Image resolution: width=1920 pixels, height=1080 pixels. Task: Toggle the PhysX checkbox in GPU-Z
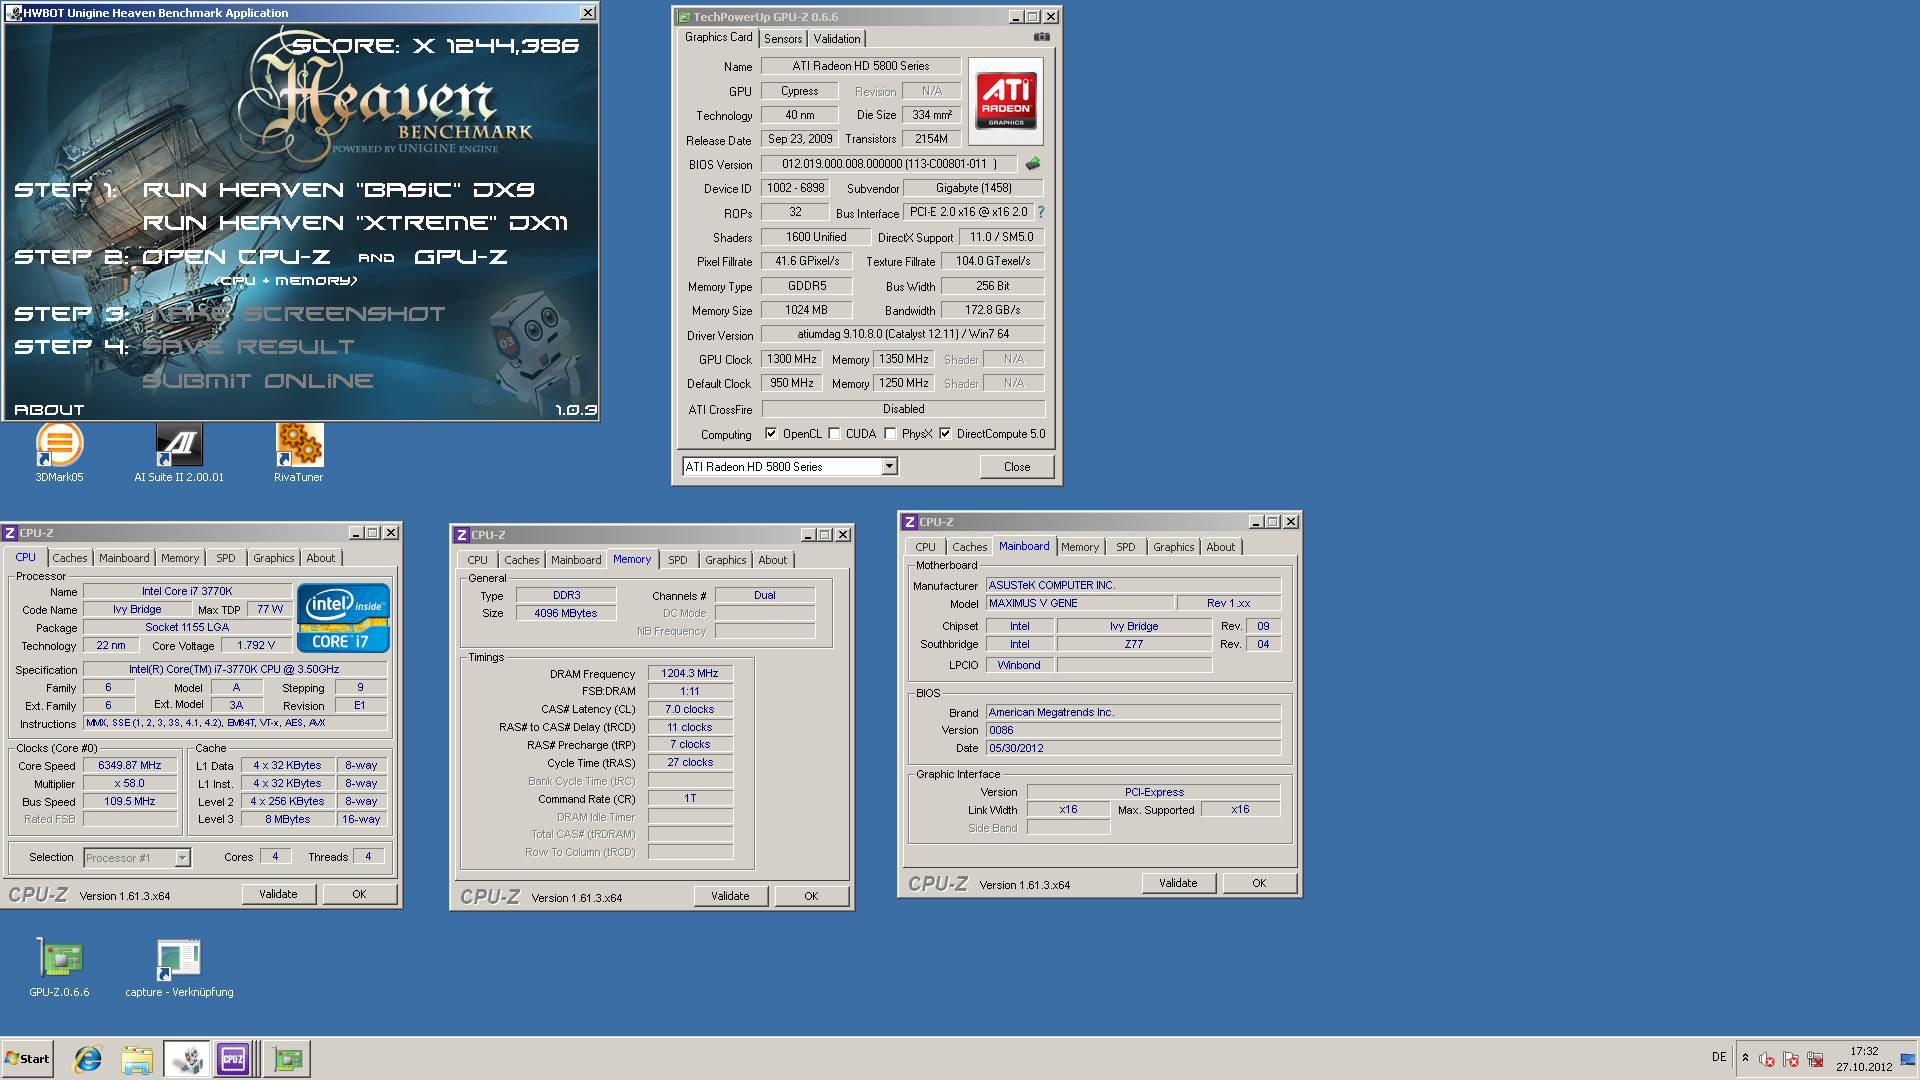890,434
